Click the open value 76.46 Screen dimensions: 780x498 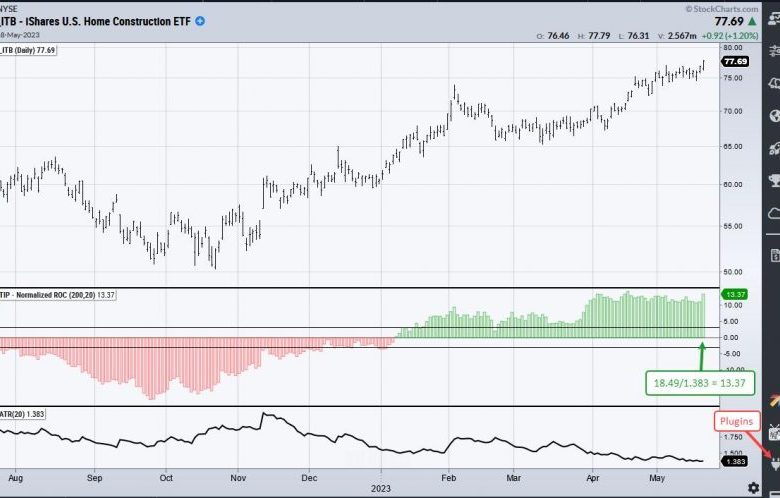click(x=558, y=36)
